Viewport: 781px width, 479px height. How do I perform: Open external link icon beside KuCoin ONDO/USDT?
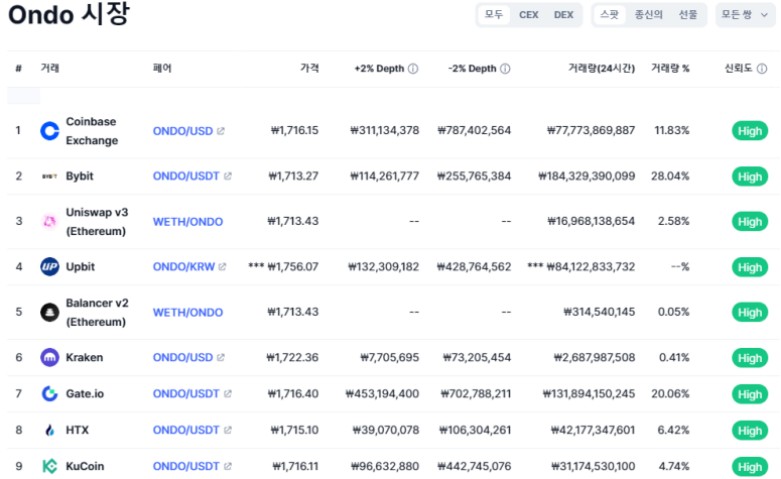pos(227,467)
